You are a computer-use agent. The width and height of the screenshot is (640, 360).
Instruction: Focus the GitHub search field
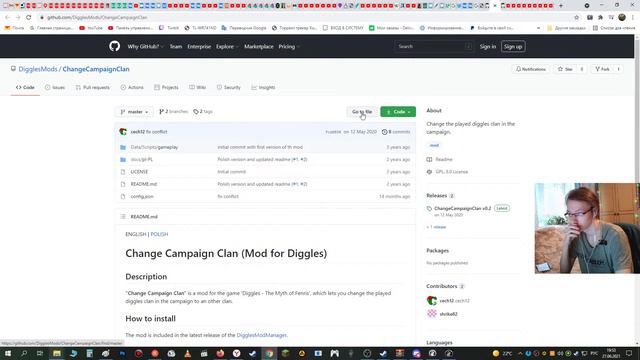tap(434, 47)
